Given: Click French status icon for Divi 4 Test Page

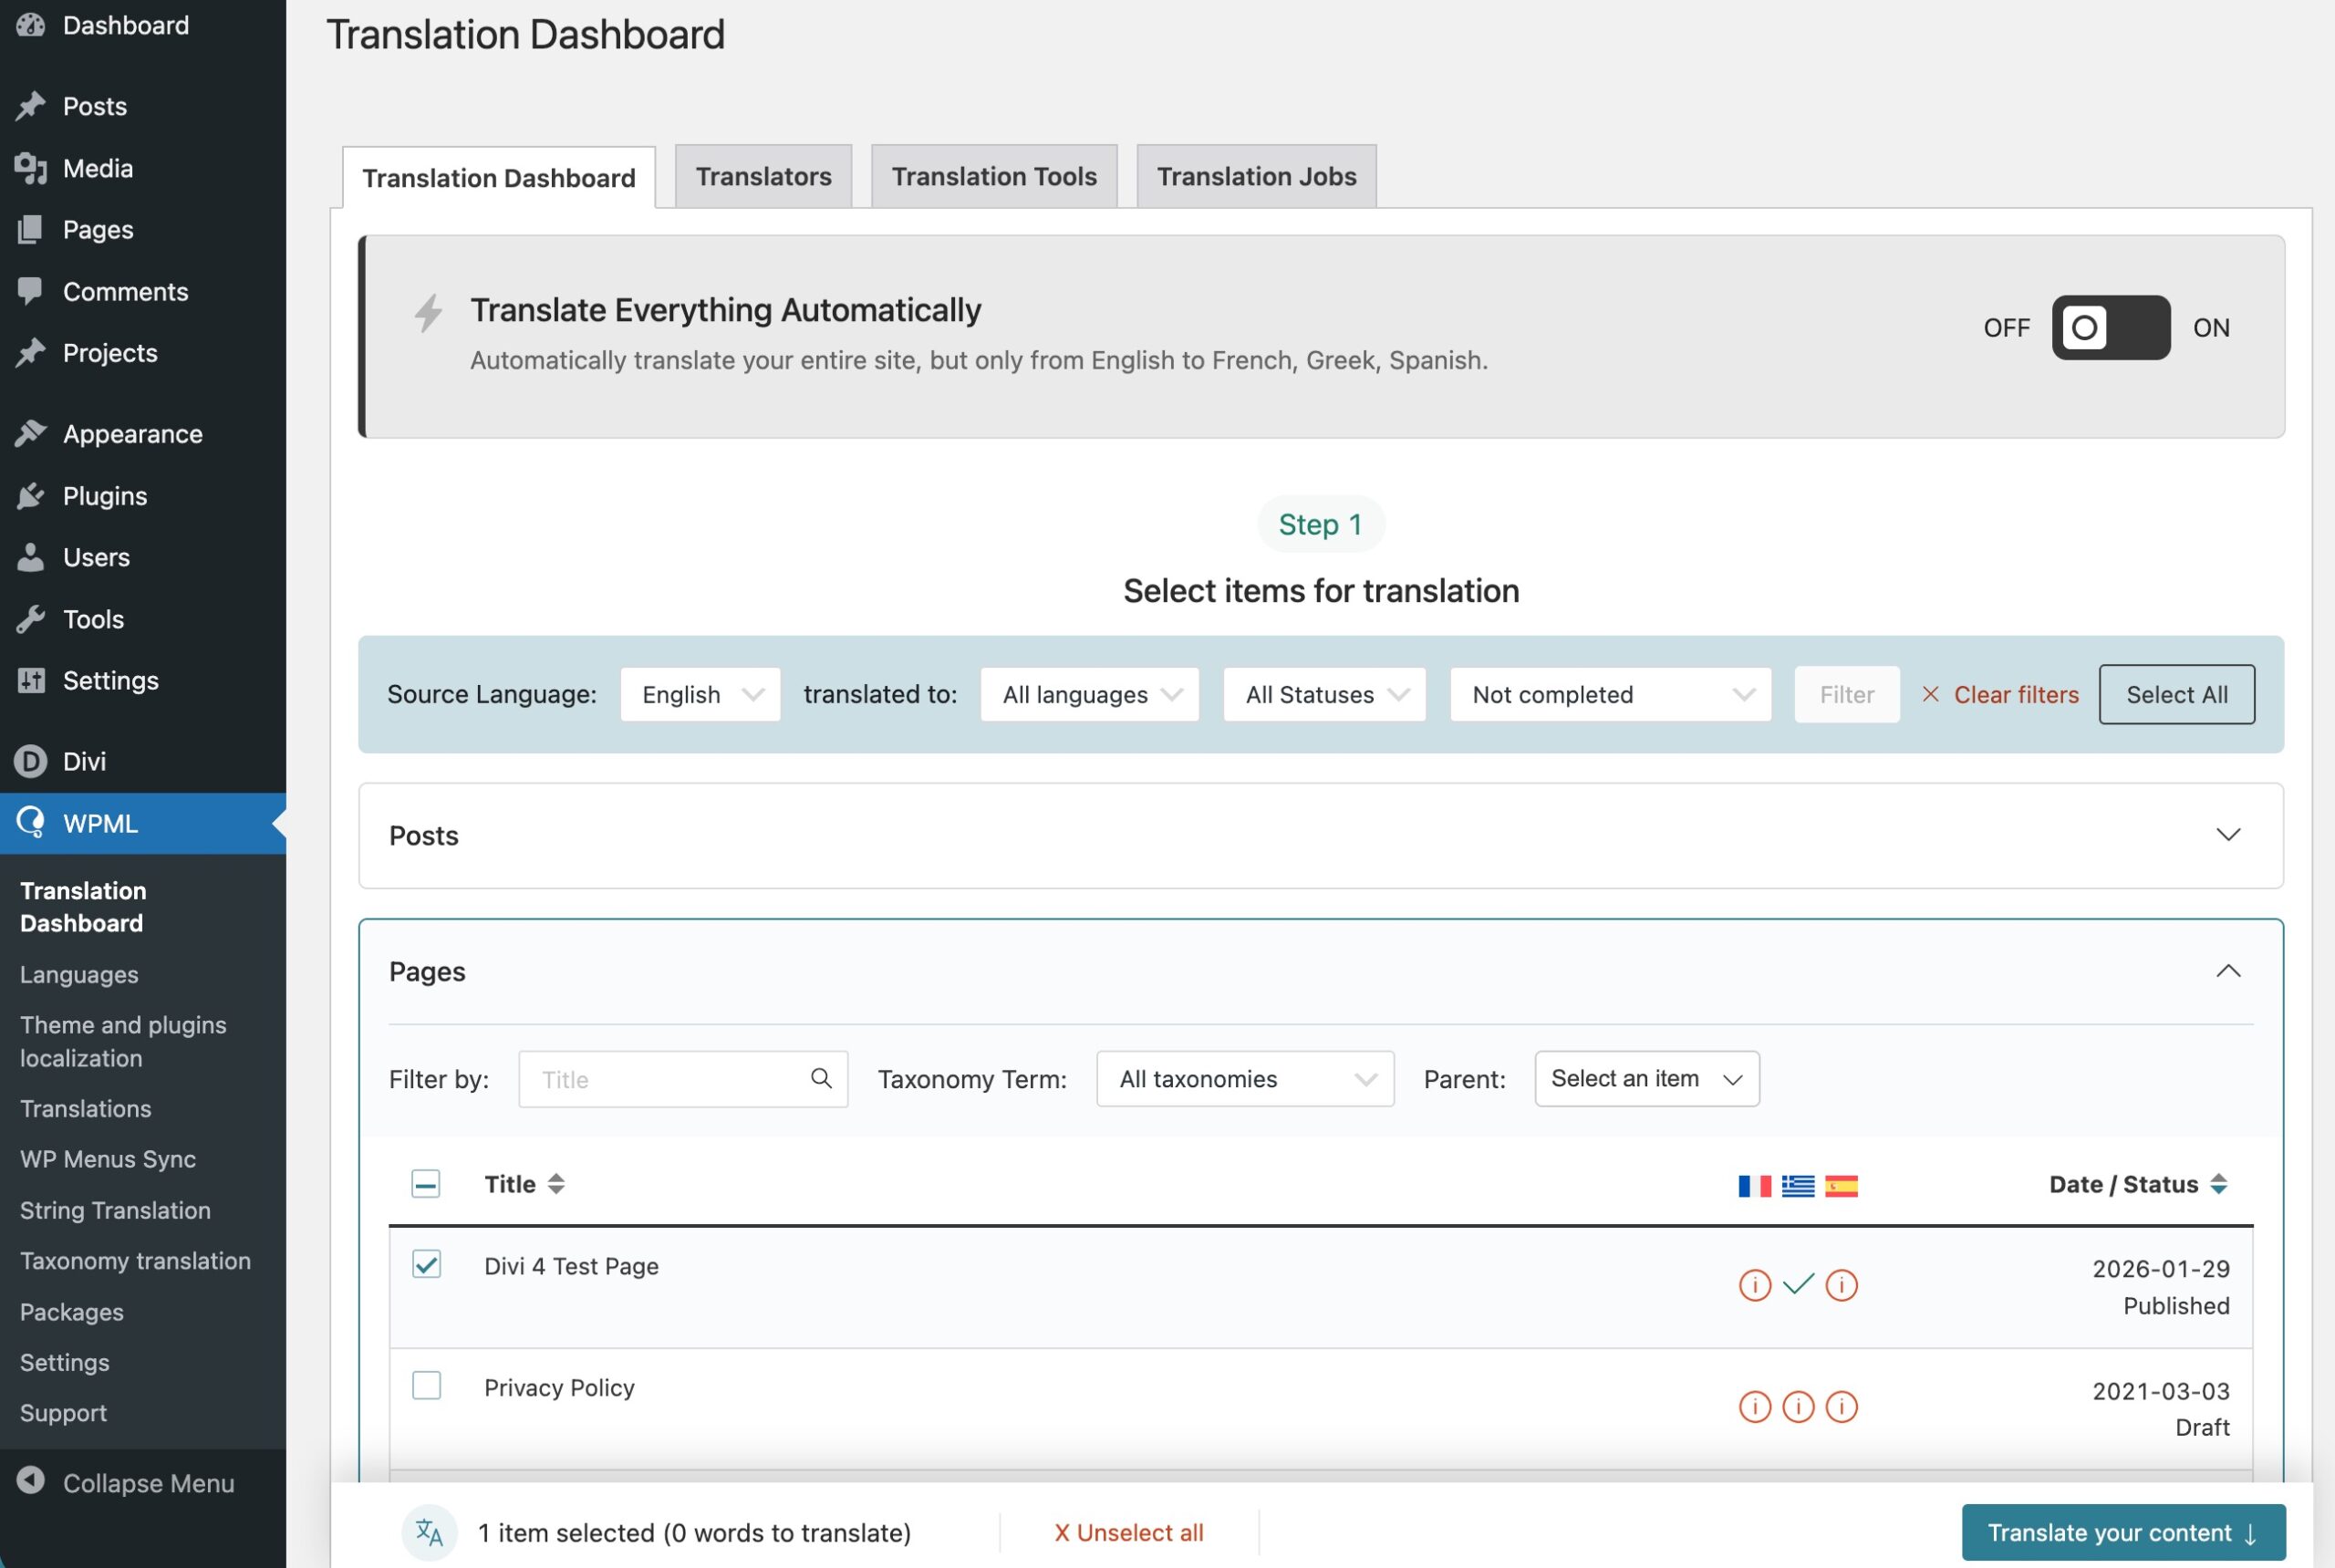Looking at the screenshot, I should pyautogui.click(x=1754, y=1285).
